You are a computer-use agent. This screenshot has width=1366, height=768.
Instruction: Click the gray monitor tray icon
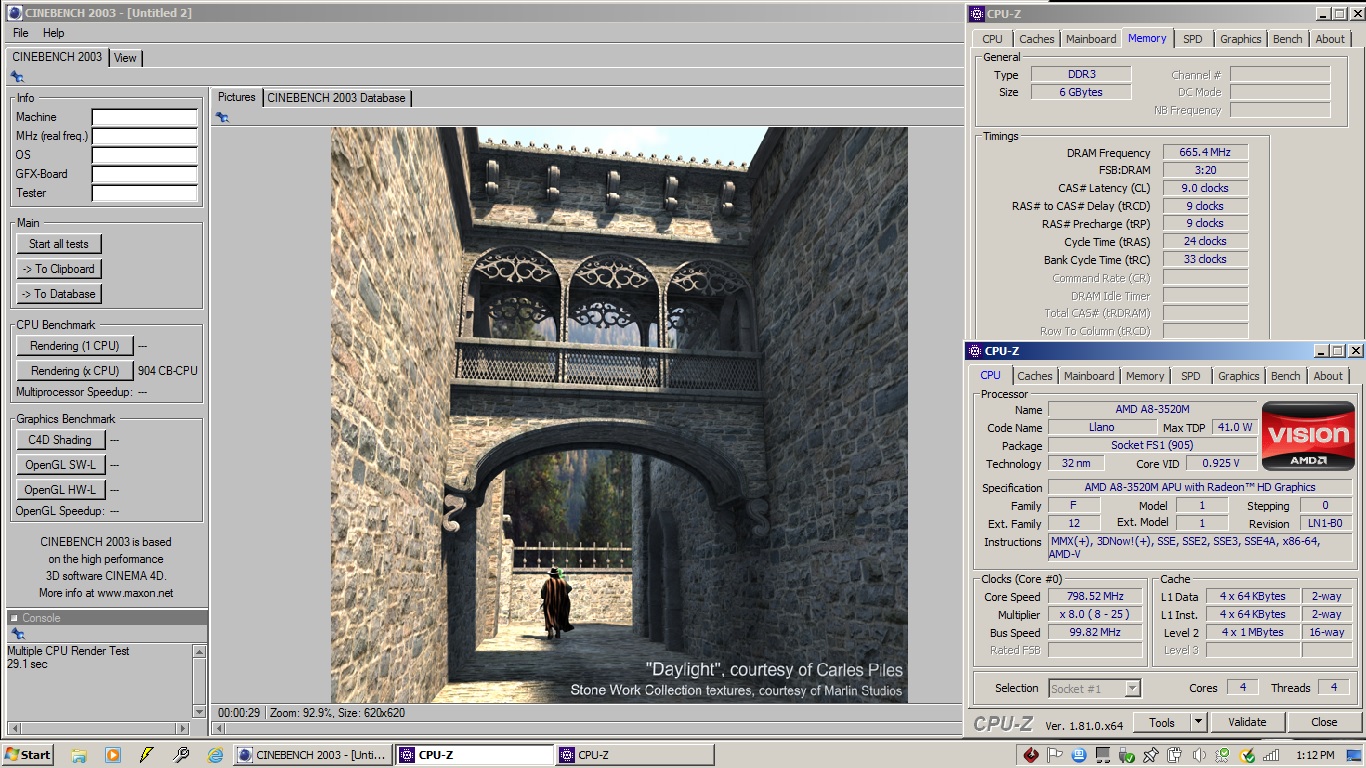[x=1103, y=755]
